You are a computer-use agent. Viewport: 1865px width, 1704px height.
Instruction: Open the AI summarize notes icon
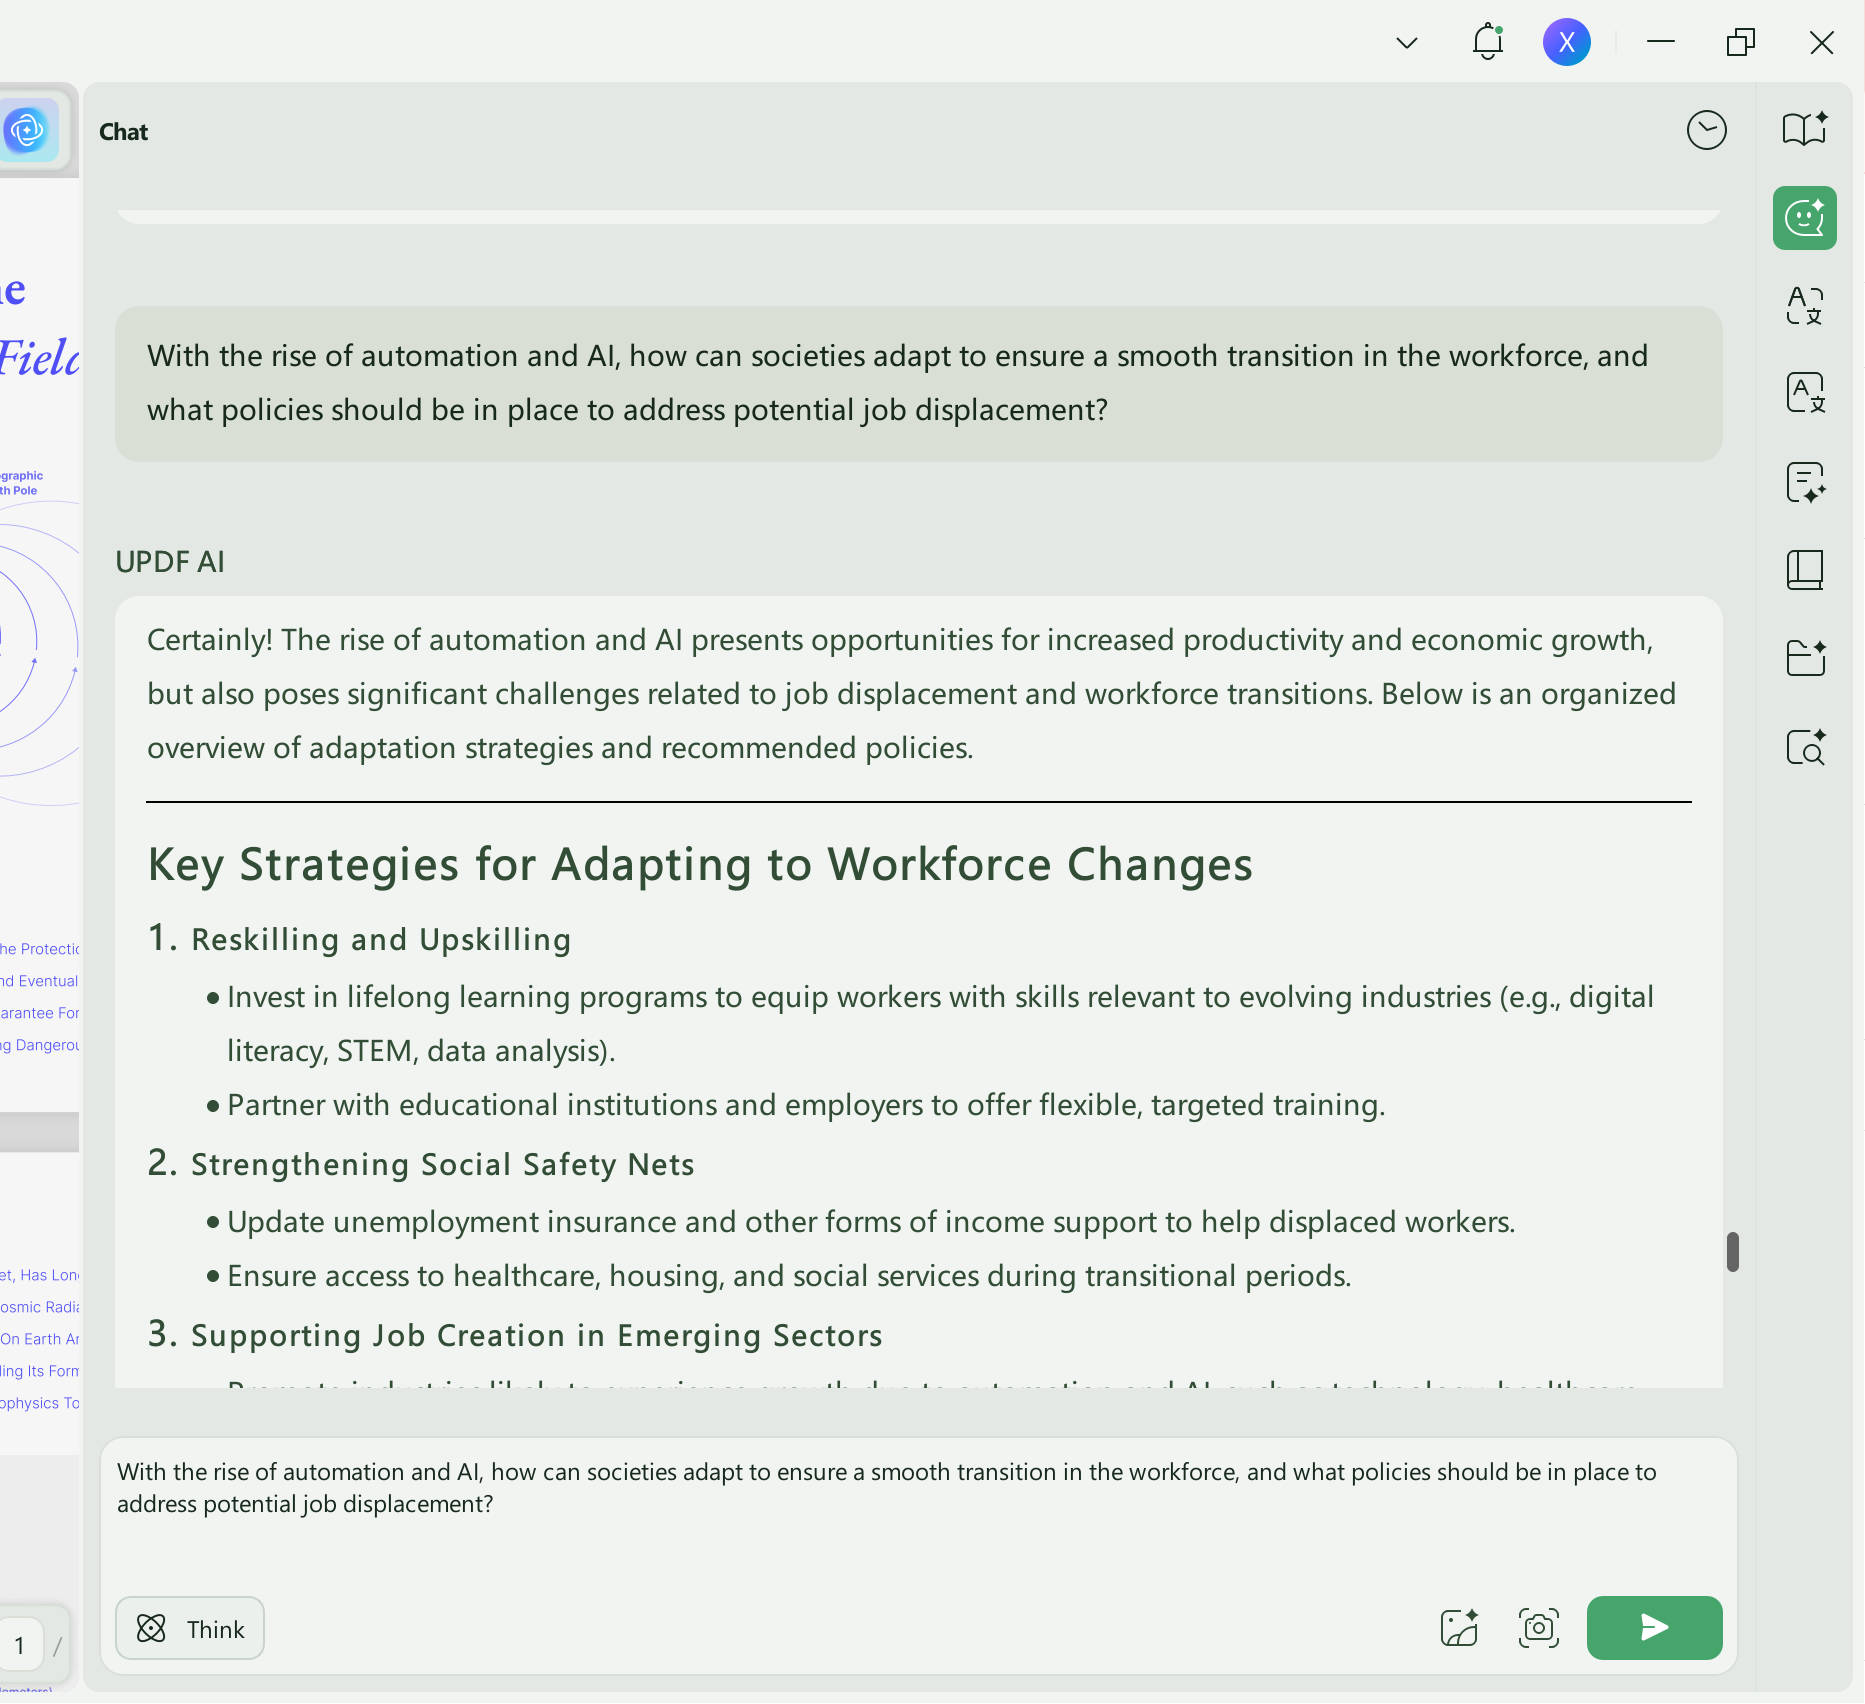(x=1805, y=482)
